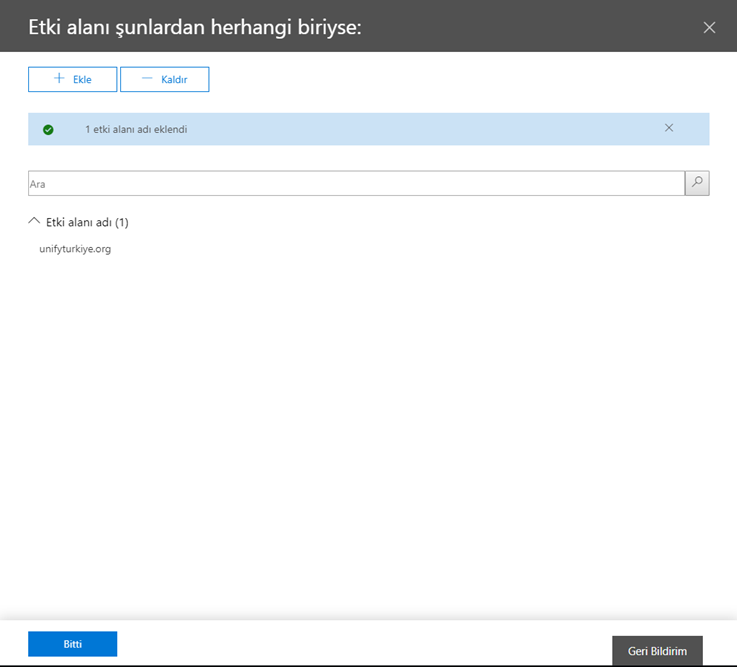Click the Ekle add button
737x667 pixels.
(x=72, y=79)
